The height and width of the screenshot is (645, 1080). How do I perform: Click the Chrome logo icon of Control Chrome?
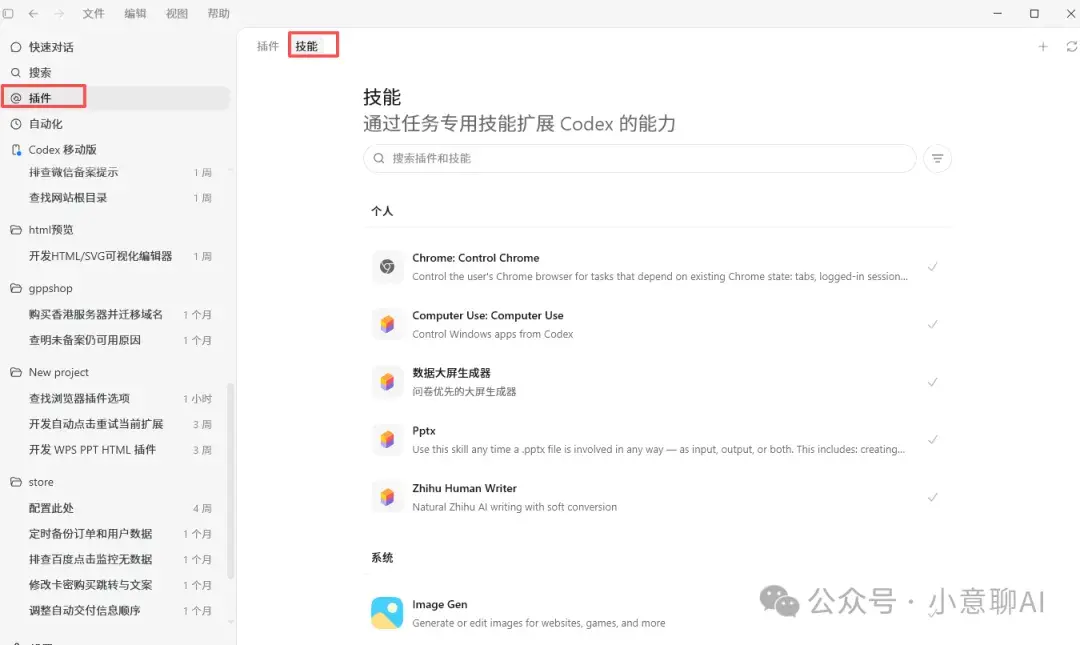coord(387,267)
